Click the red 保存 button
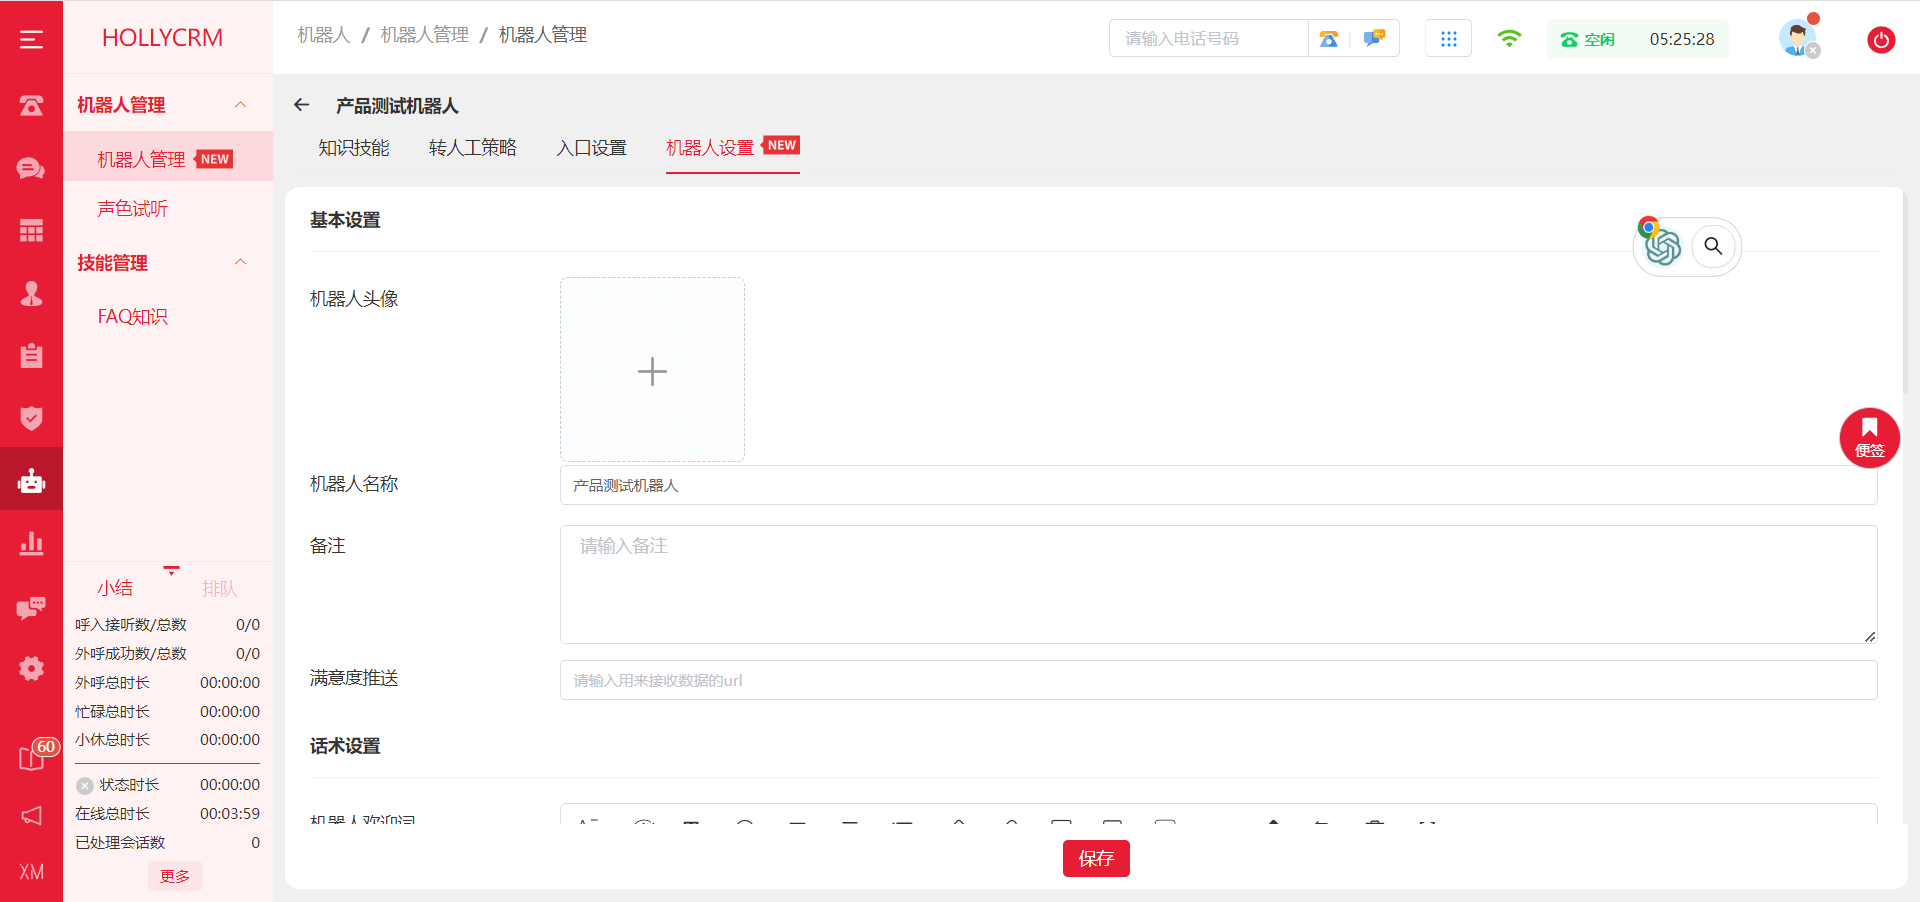This screenshot has height=902, width=1920. click(1096, 858)
